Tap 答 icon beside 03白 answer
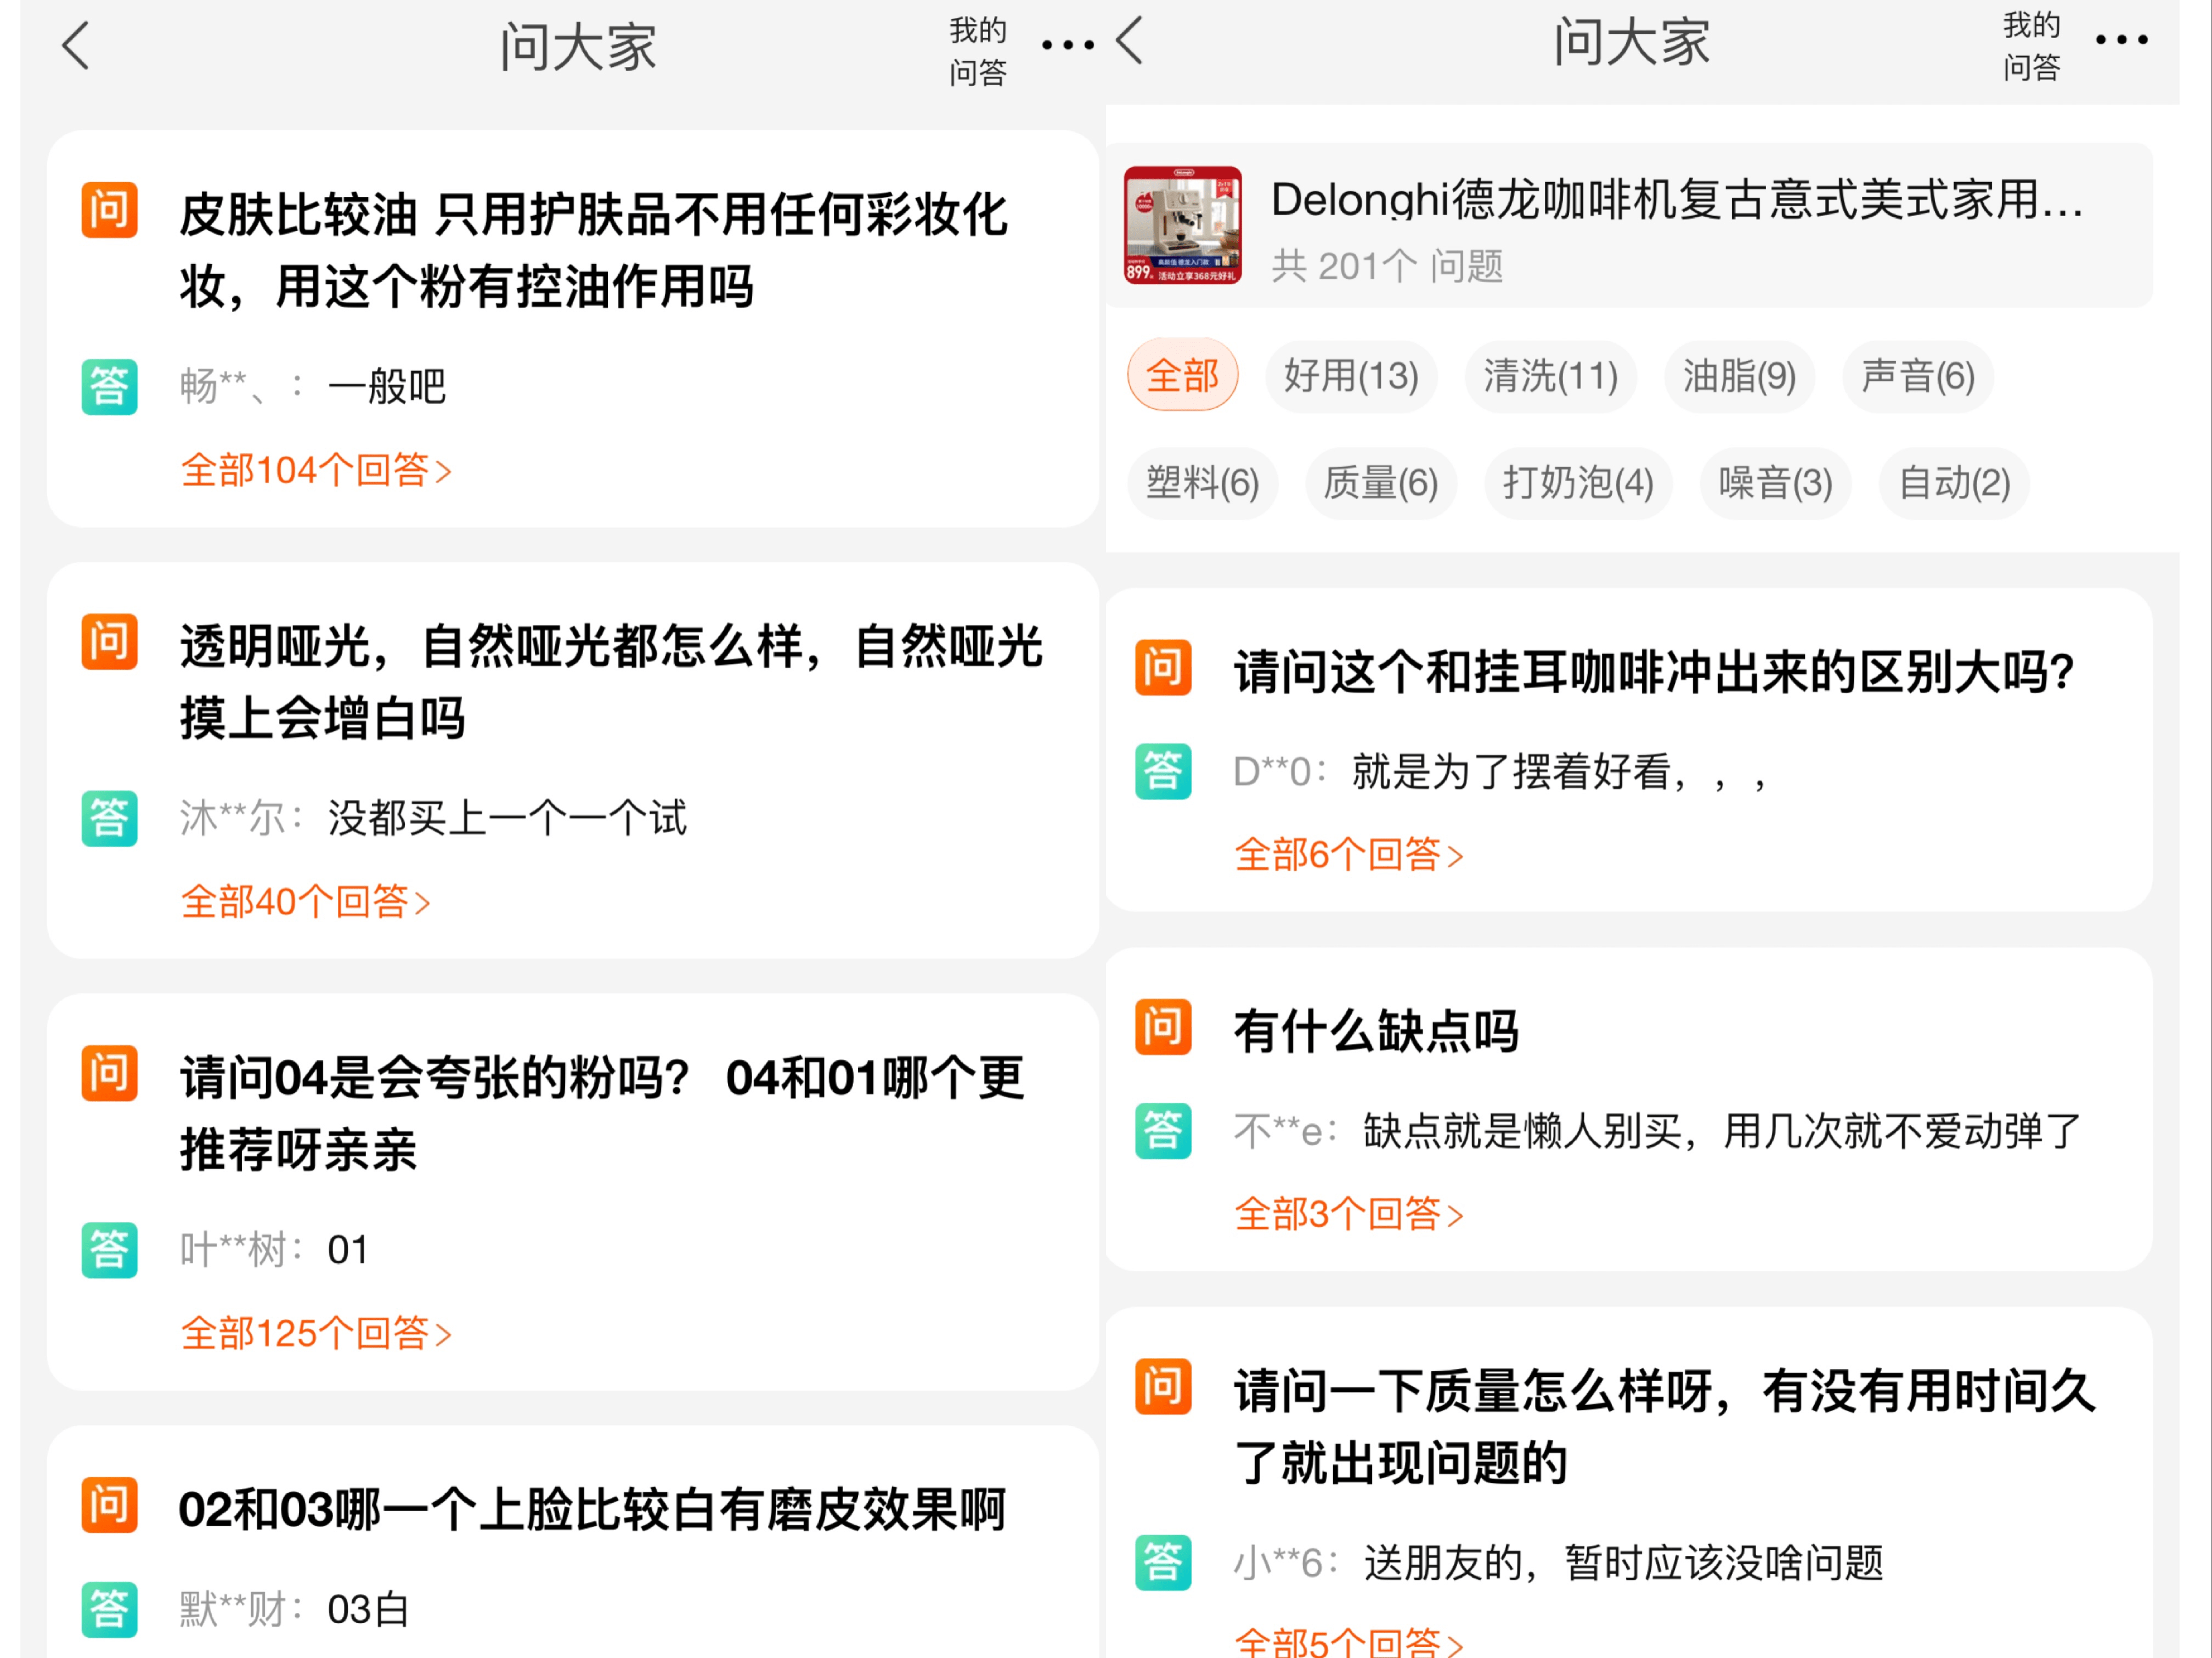Viewport: 2212px width, 1658px height. (109, 1610)
